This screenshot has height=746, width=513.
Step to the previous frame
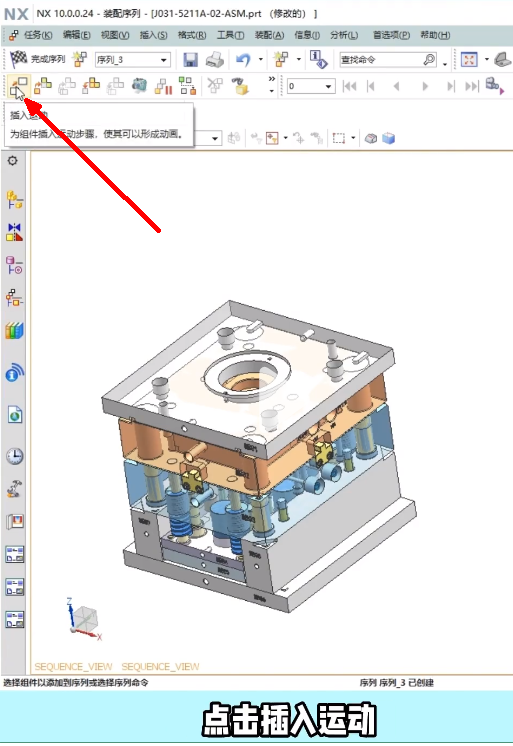point(371,86)
